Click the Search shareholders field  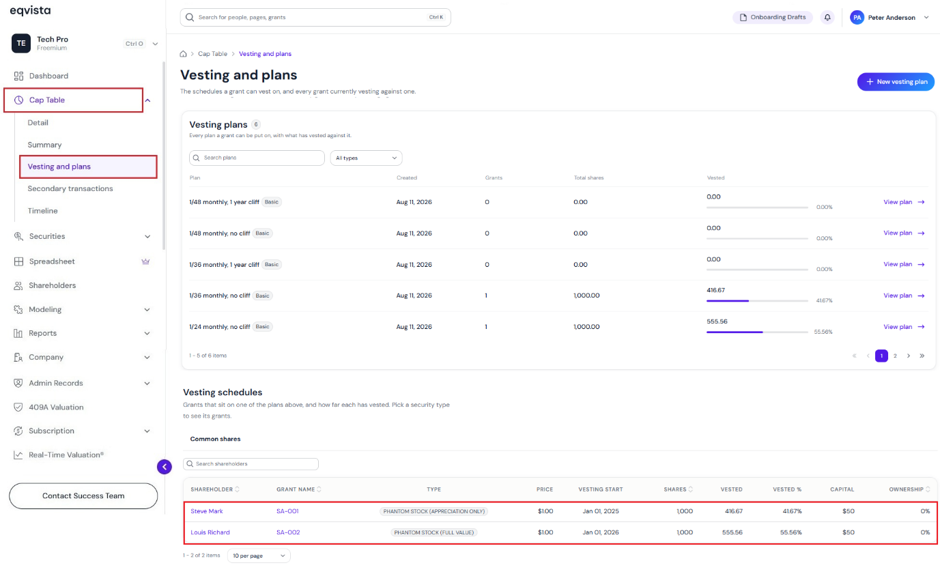[251, 464]
